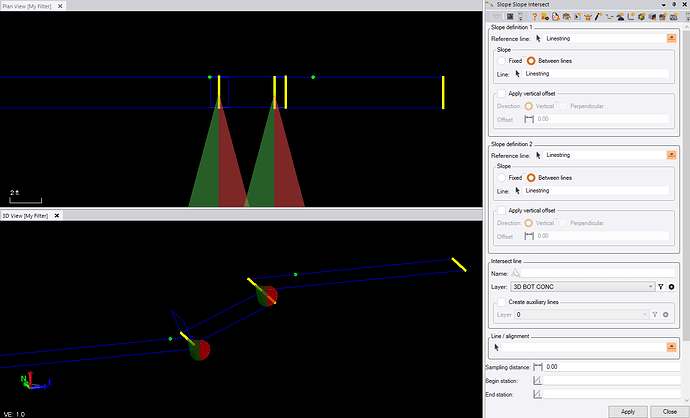Click the filter icon beside 3D BOT CONC layer
The width and height of the screenshot is (690, 418).
pyautogui.click(x=661, y=286)
